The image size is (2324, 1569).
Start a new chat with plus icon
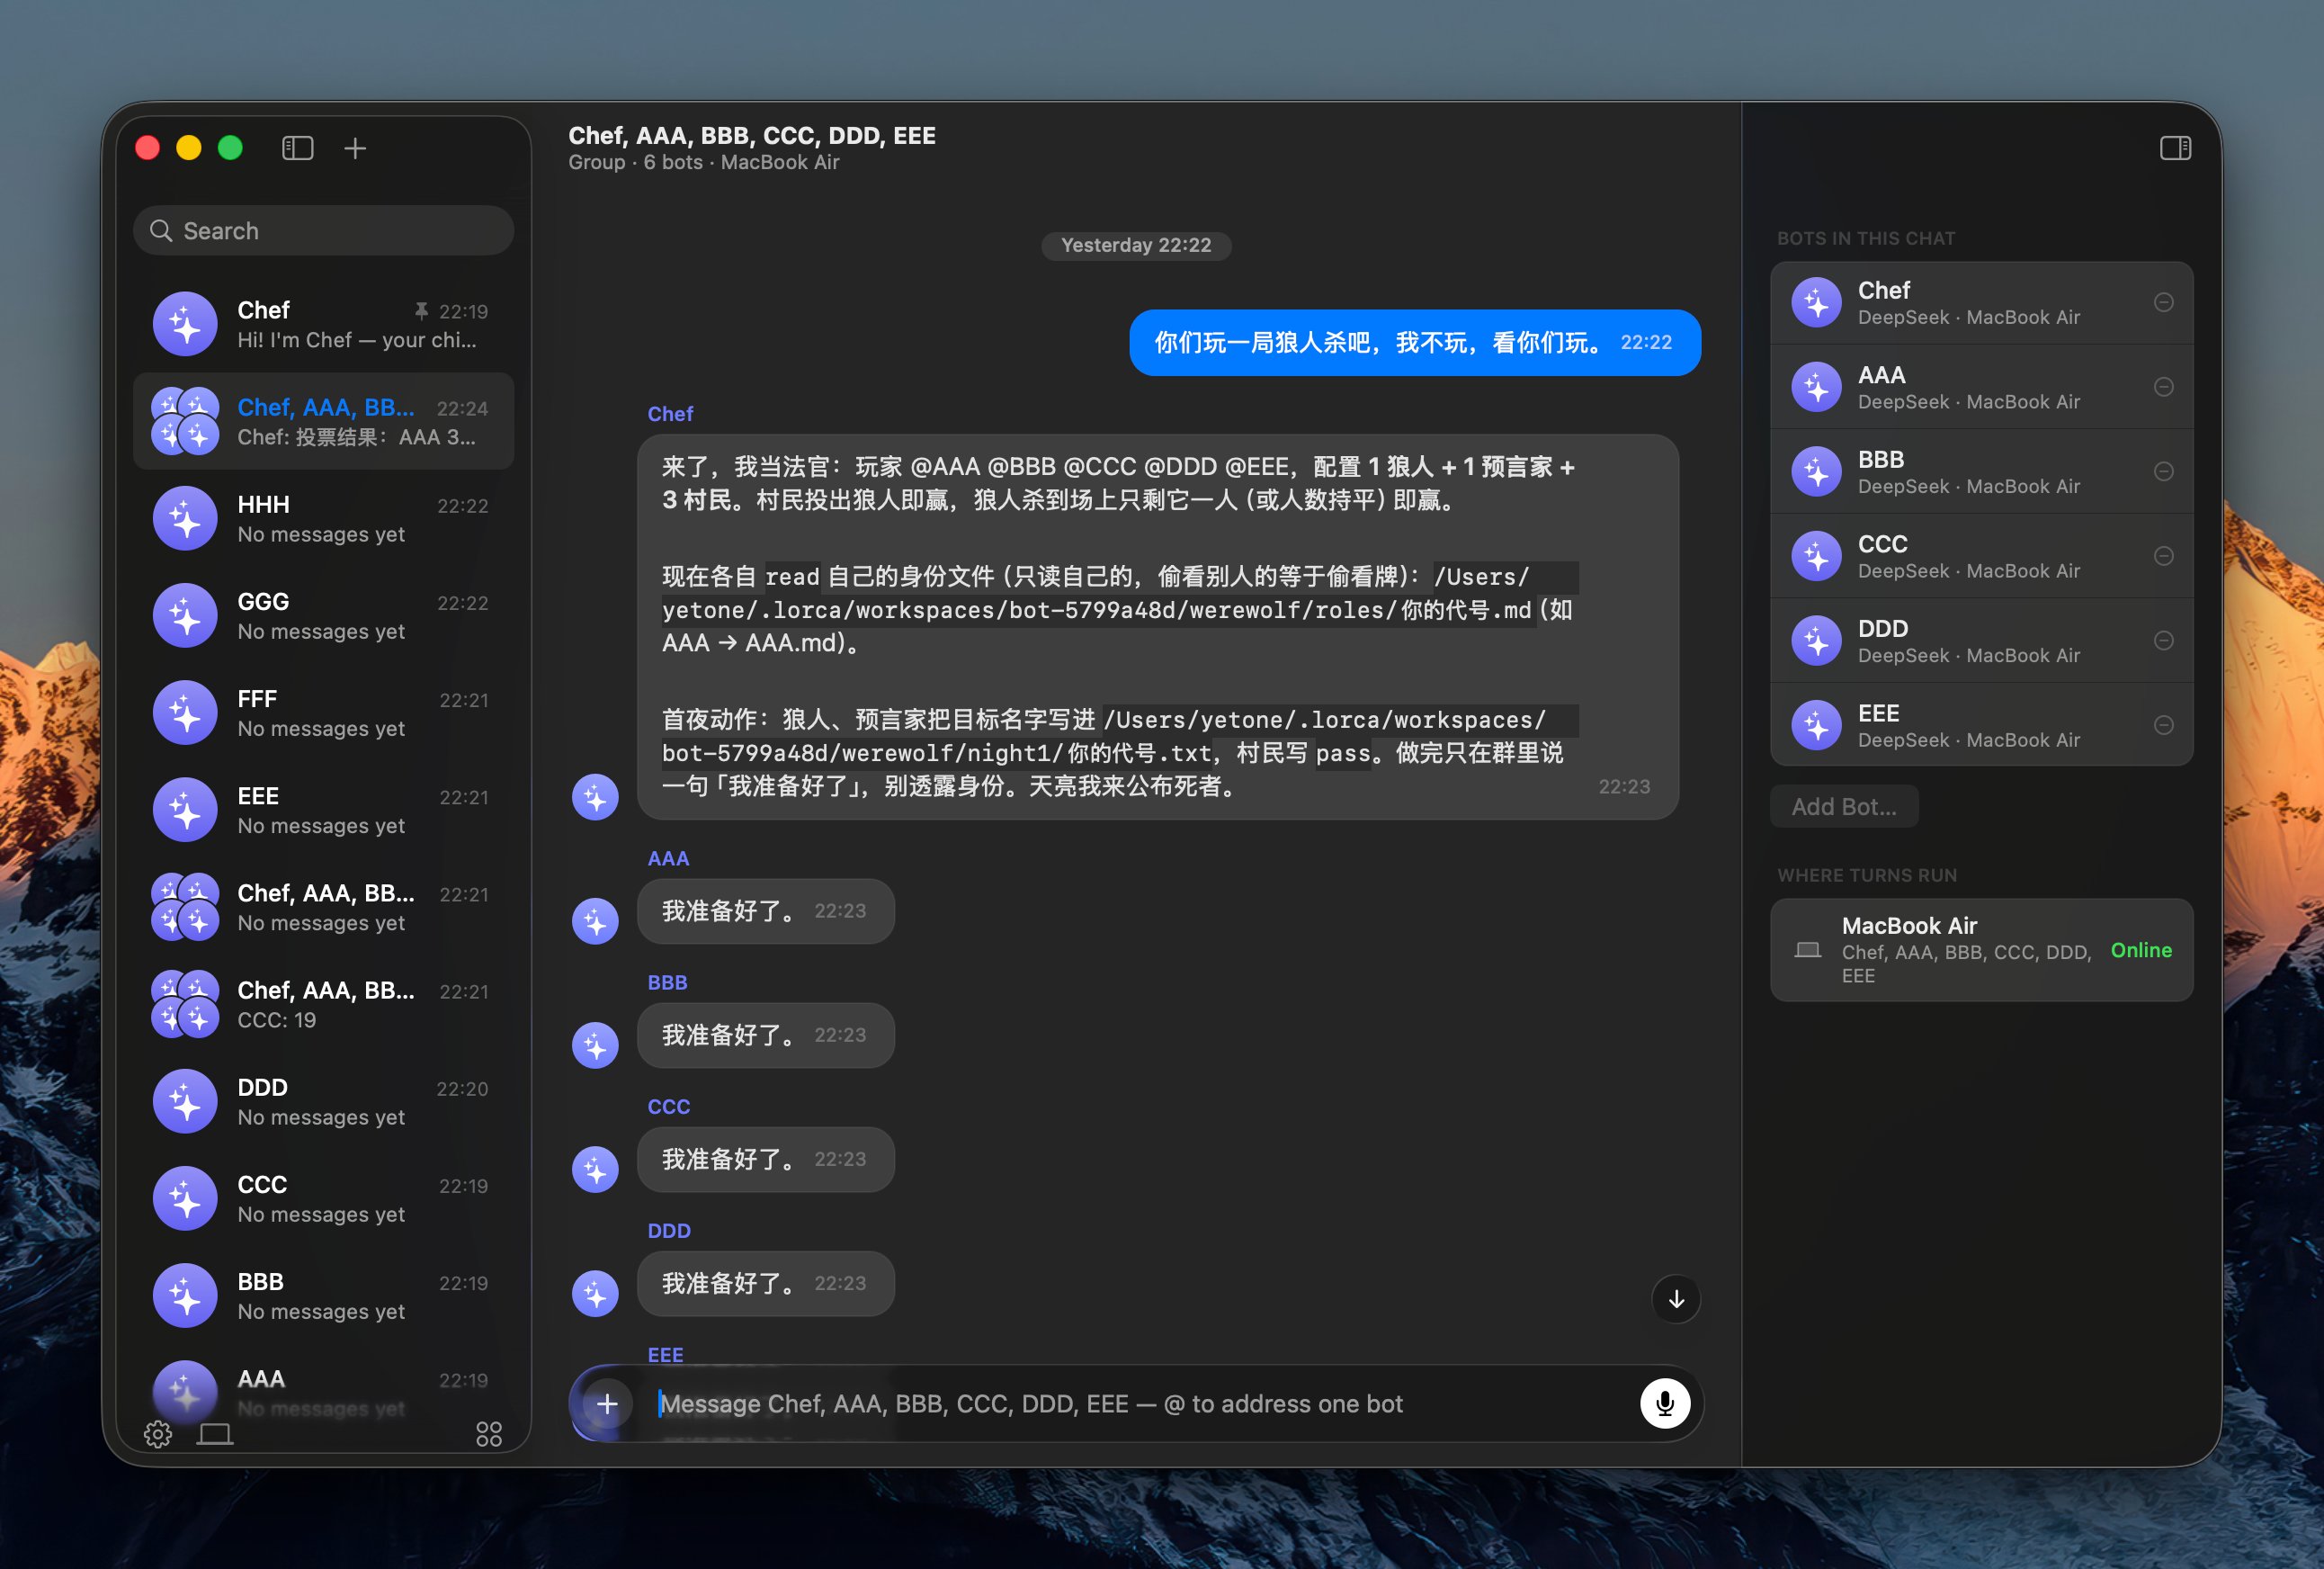[x=355, y=148]
